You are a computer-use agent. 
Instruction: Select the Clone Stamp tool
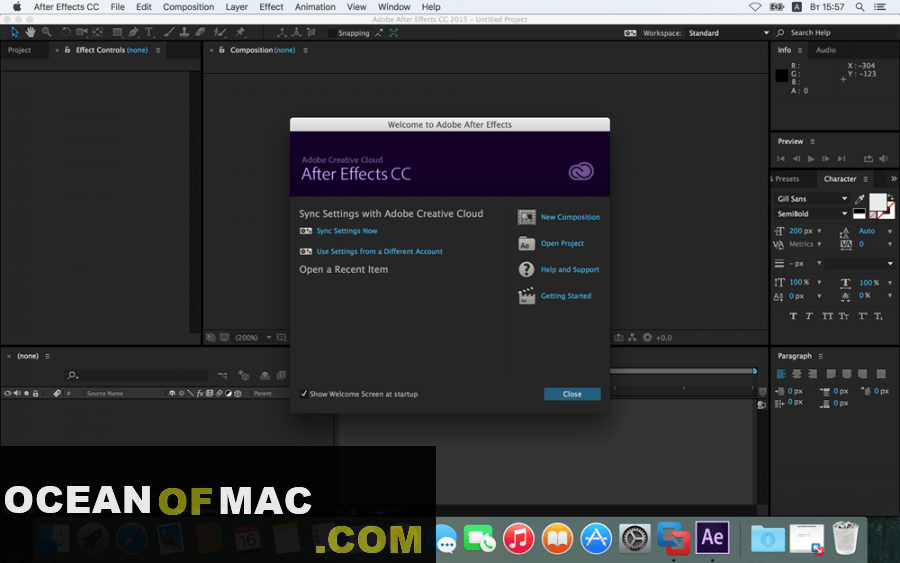click(x=184, y=32)
